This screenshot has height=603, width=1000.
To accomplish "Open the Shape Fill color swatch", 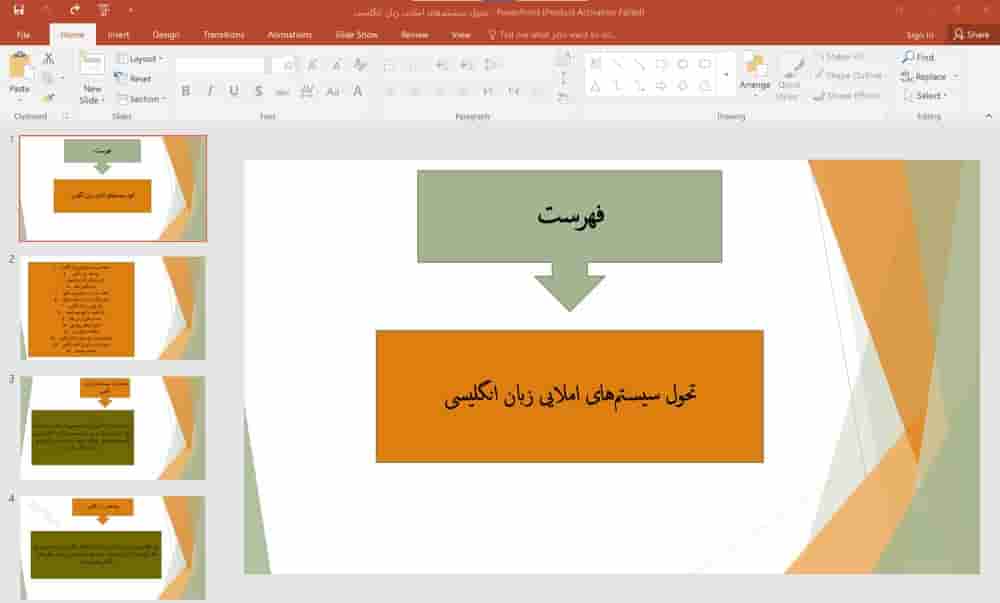I will pyautogui.click(x=840, y=57).
